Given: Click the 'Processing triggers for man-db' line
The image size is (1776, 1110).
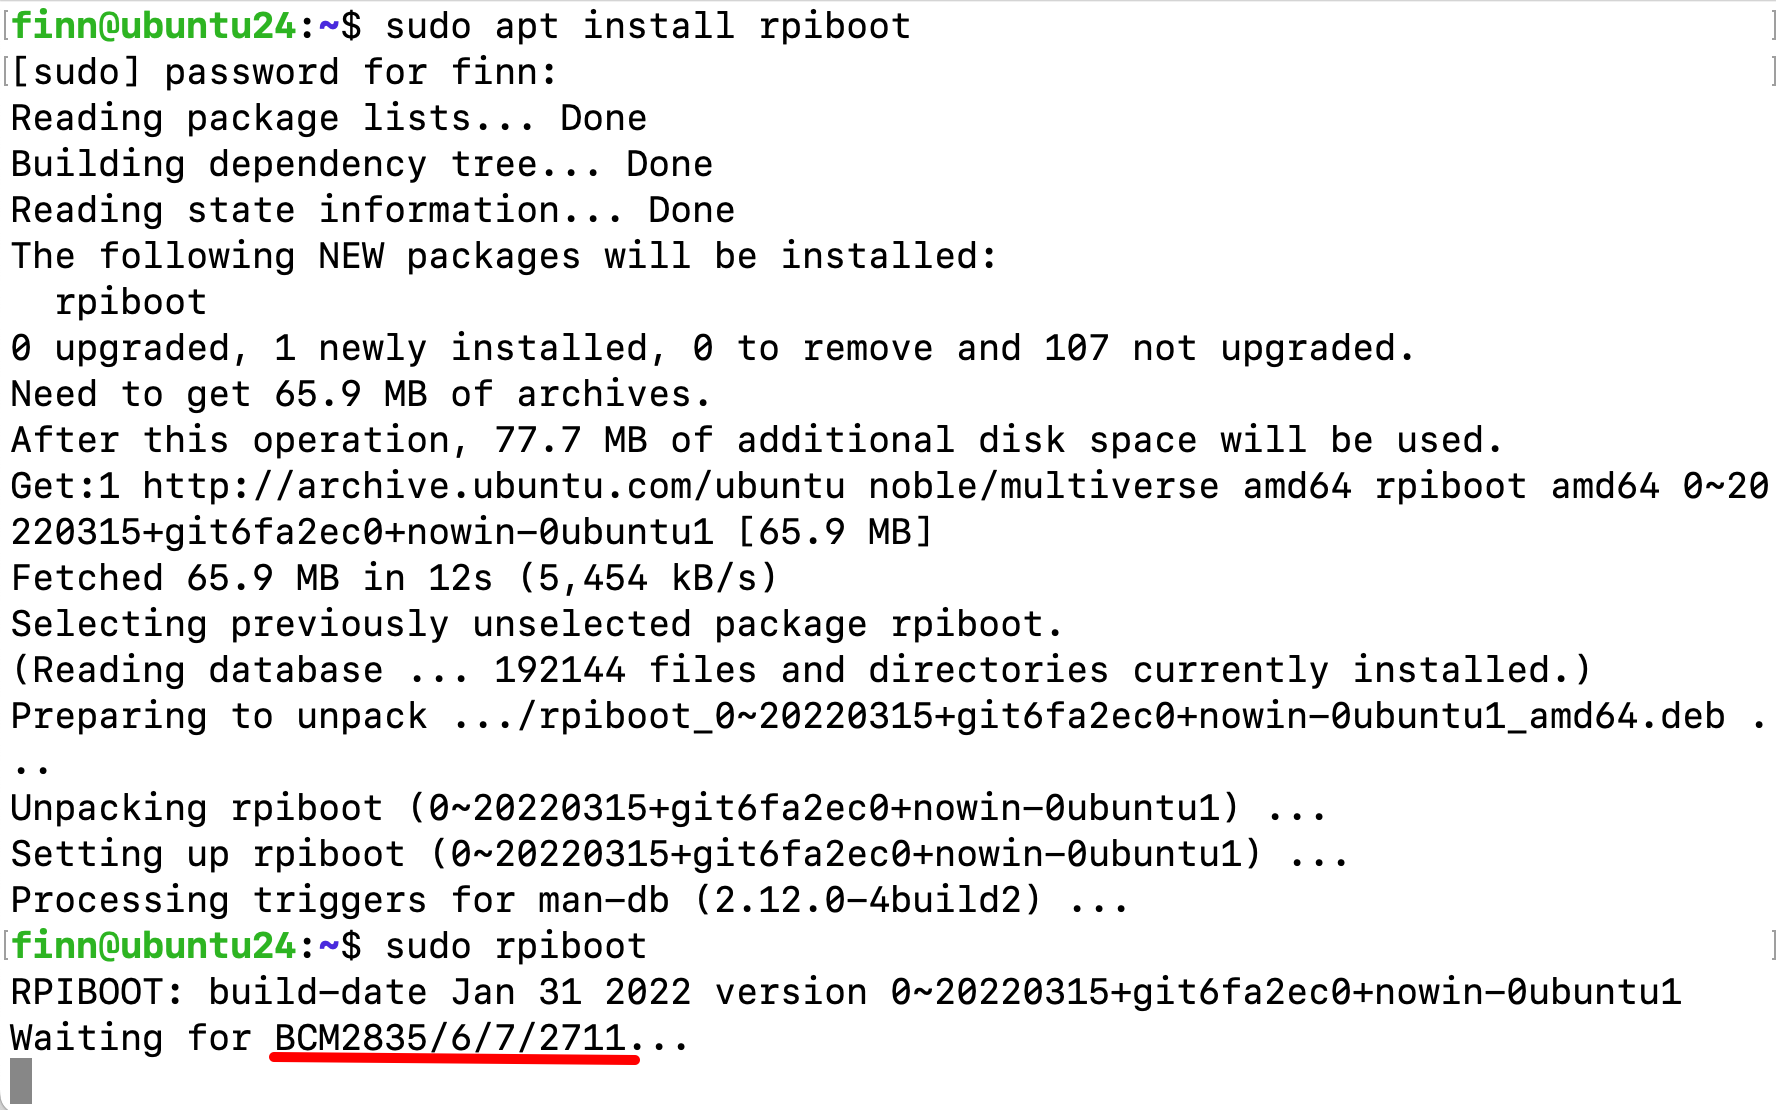Looking at the screenshot, I should click(x=570, y=900).
